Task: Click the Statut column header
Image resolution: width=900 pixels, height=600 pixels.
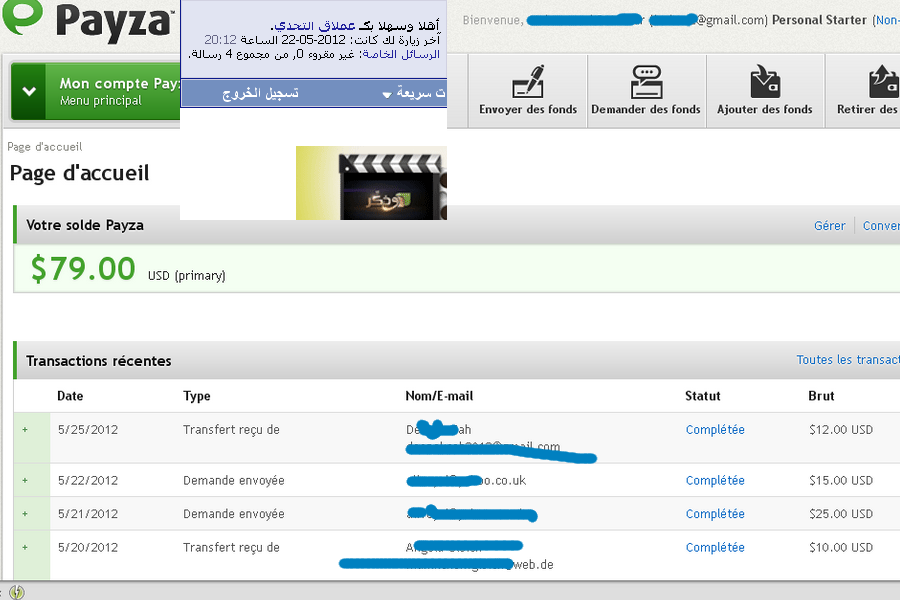Action: click(703, 396)
